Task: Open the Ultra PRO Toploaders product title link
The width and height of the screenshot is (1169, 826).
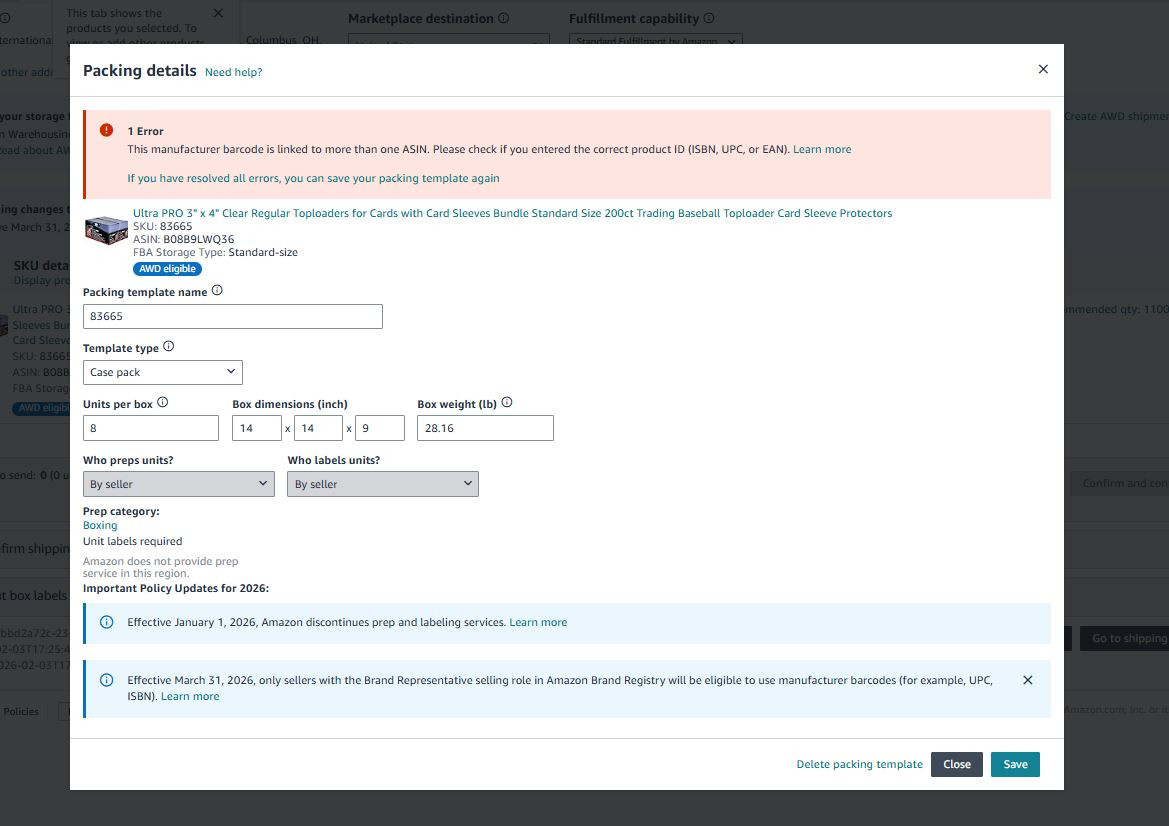Action: pos(512,213)
